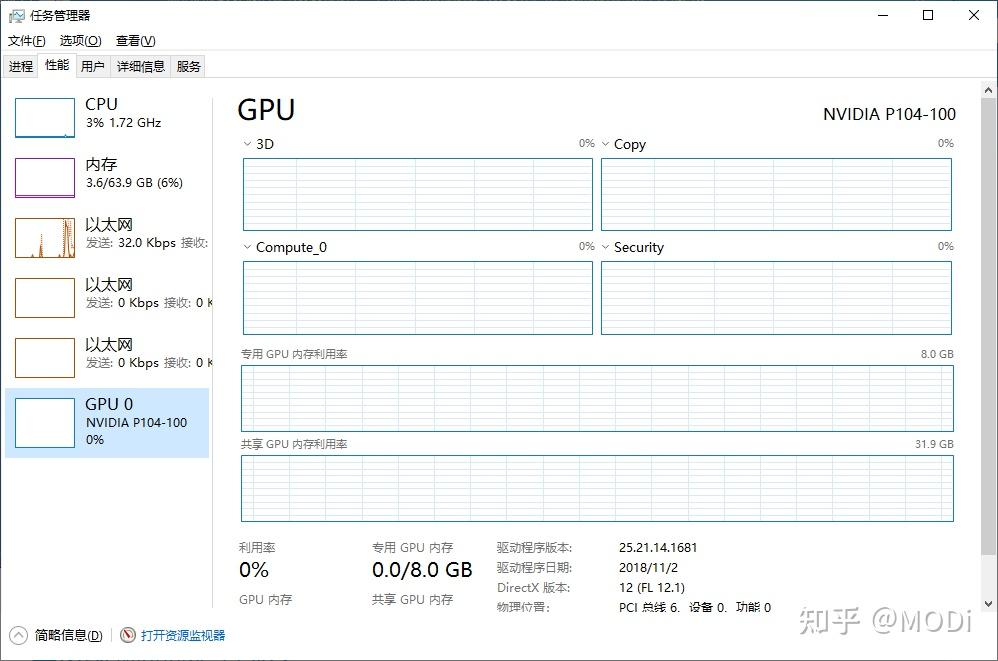Click the collapse arrow icon beside 简略信息

point(19,635)
